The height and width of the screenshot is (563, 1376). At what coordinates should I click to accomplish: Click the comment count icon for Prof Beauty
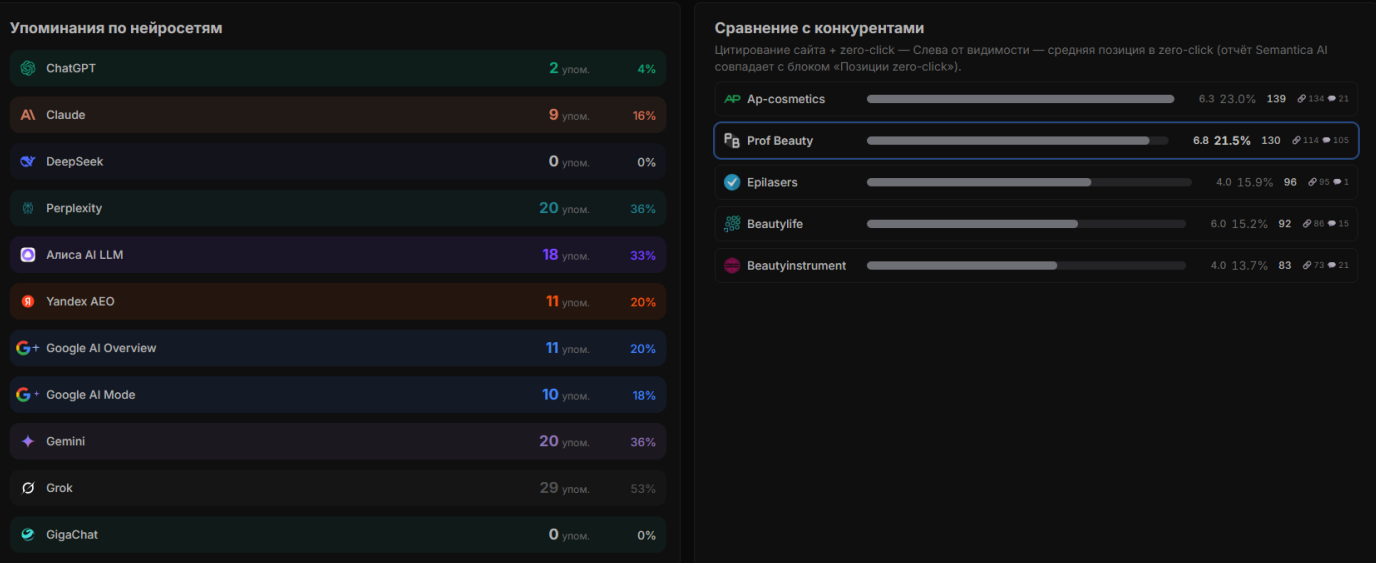pos(1327,141)
